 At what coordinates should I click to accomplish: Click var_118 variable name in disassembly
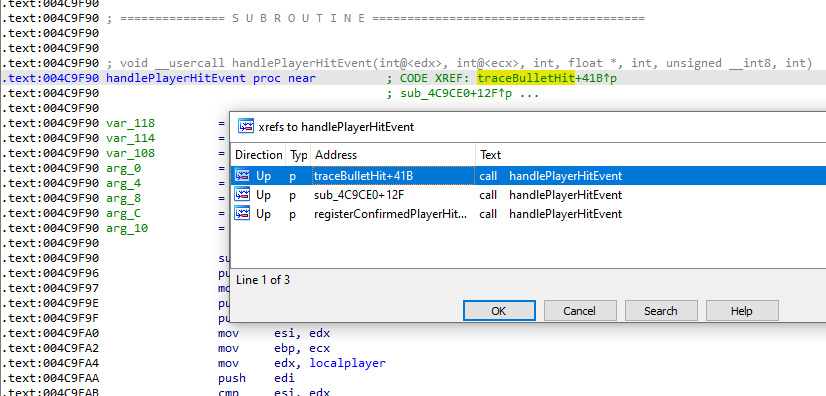tap(131, 124)
